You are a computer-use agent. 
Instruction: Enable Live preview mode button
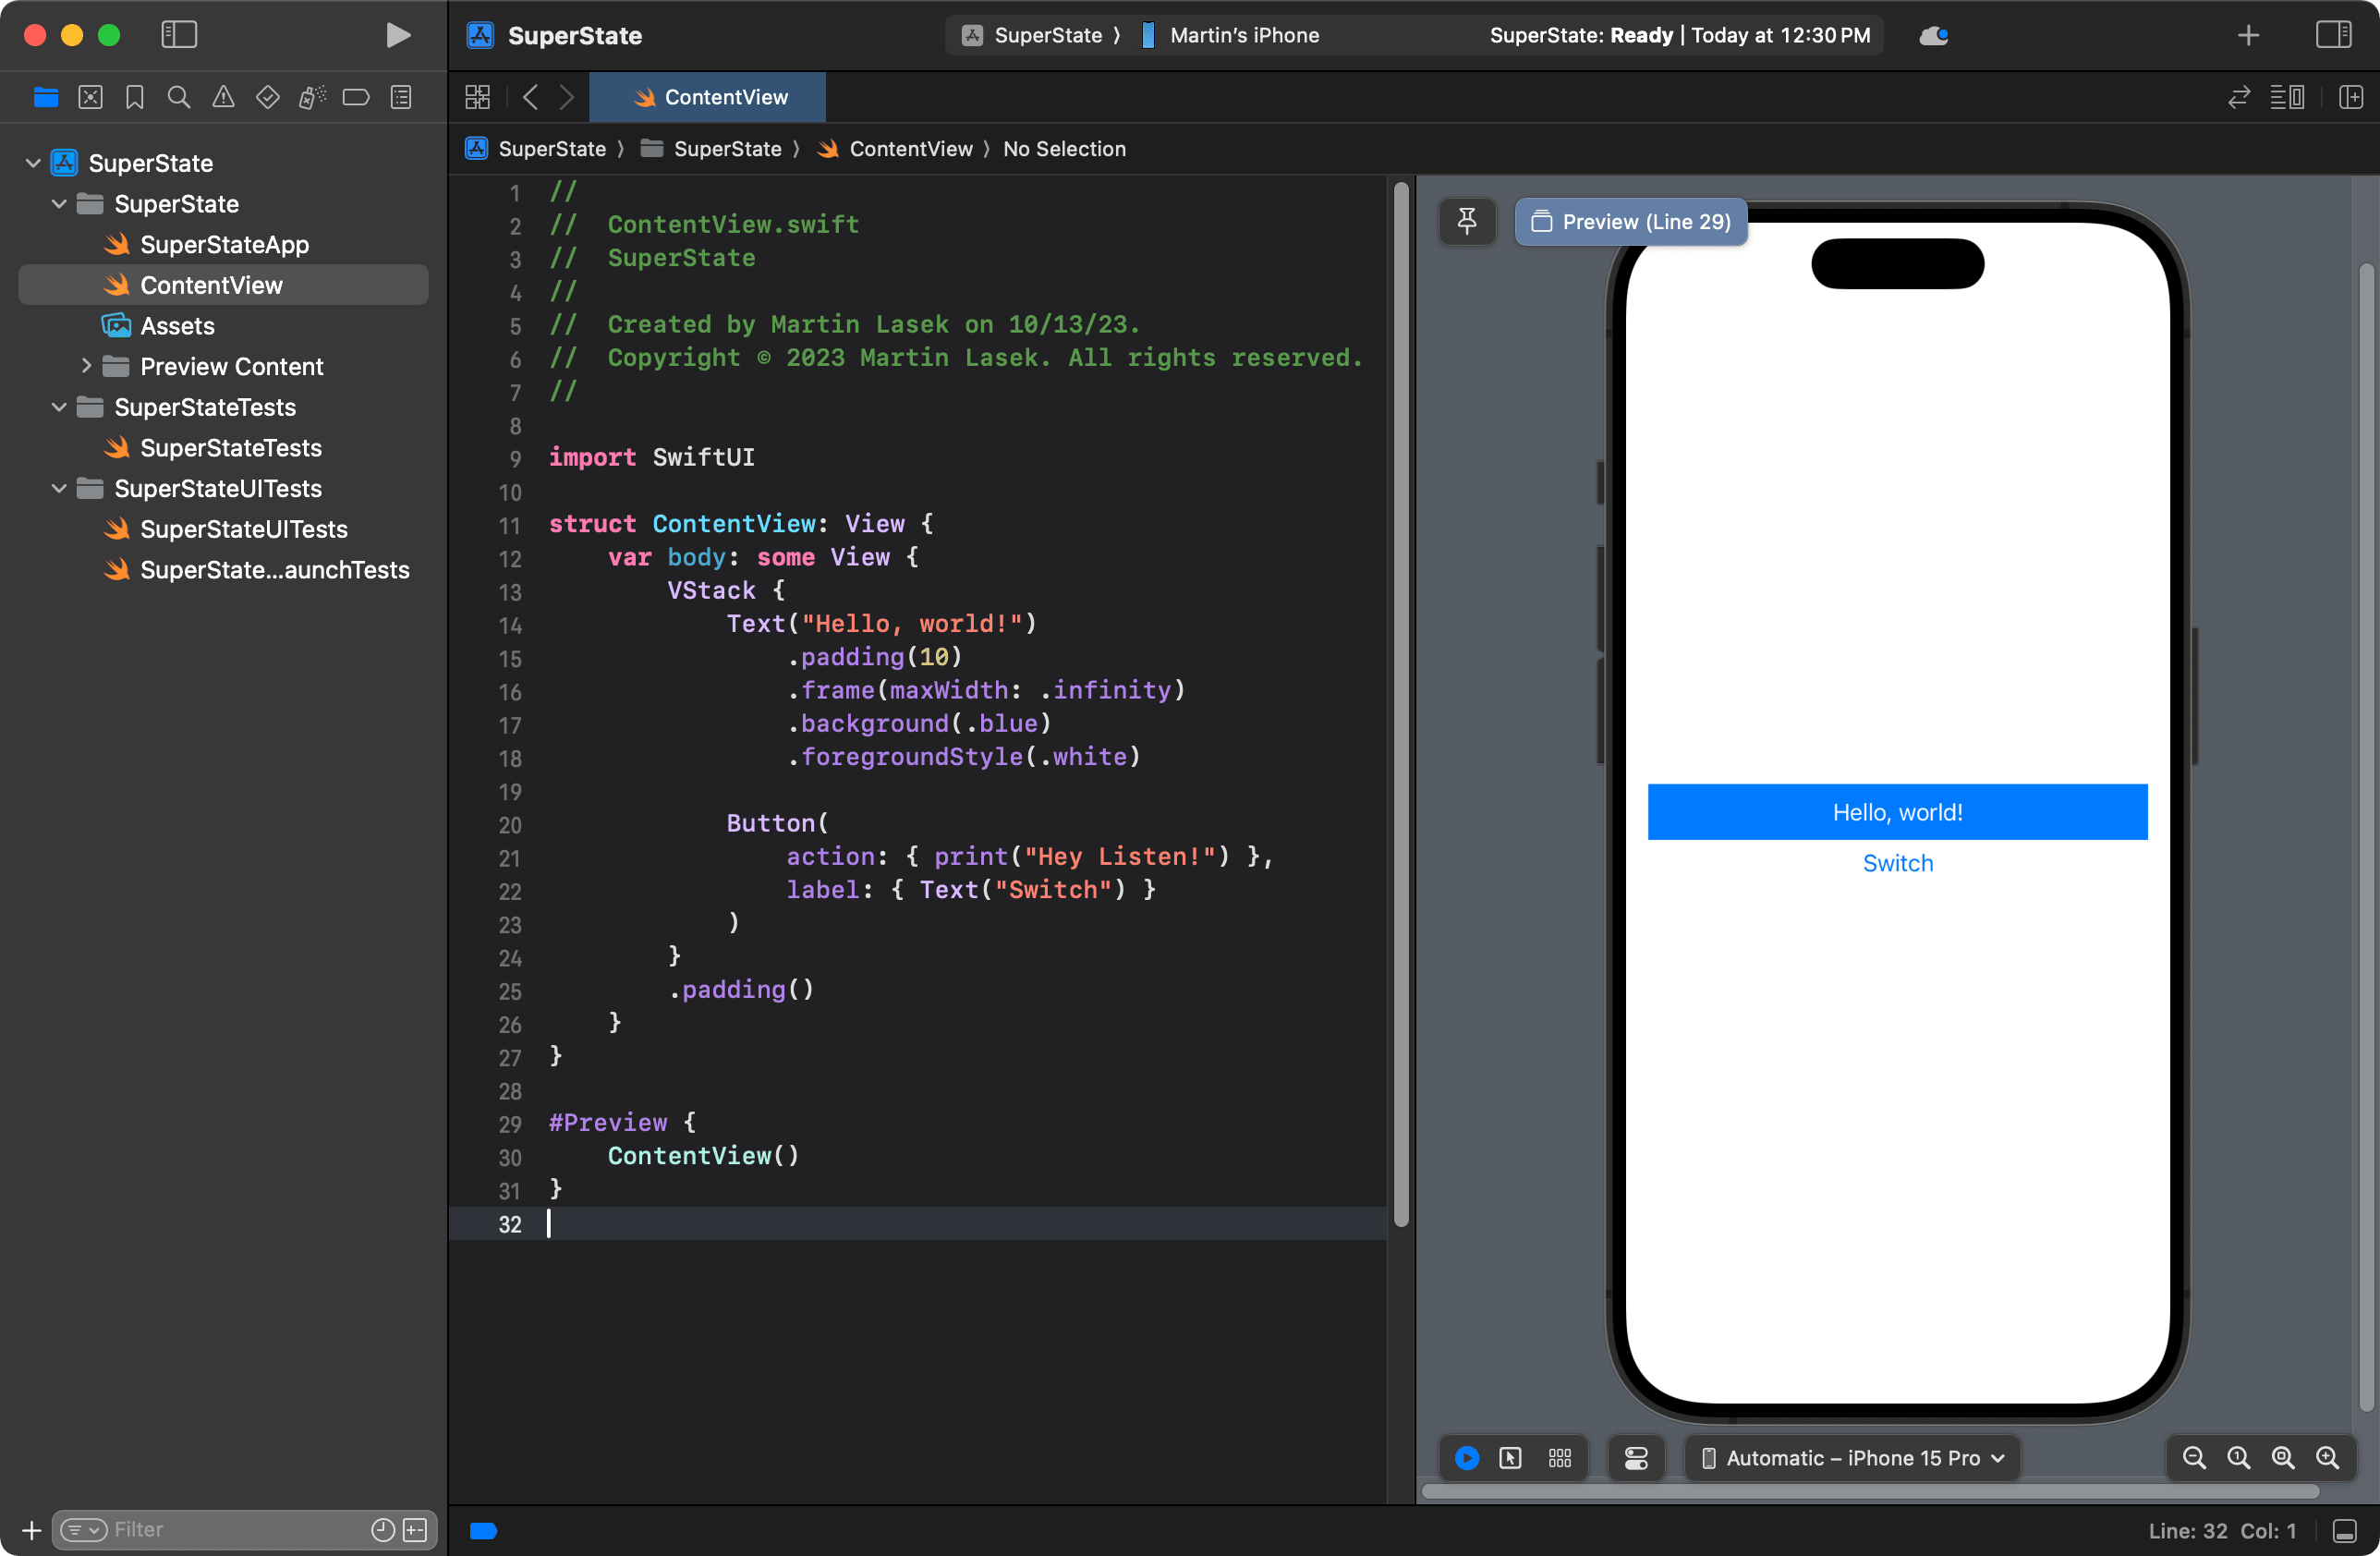click(x=1467, y=1458)
